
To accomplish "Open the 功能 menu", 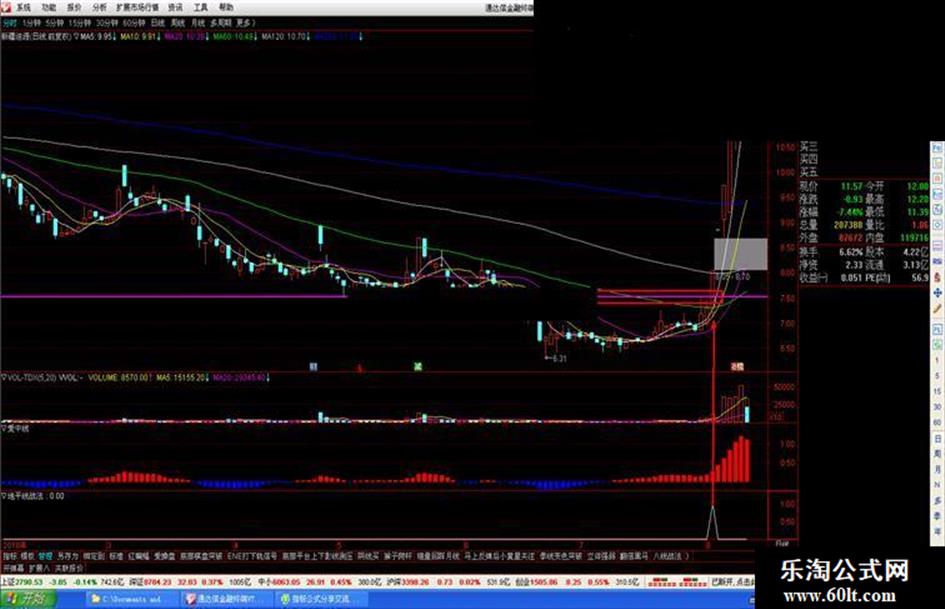I will coord(49,7).
